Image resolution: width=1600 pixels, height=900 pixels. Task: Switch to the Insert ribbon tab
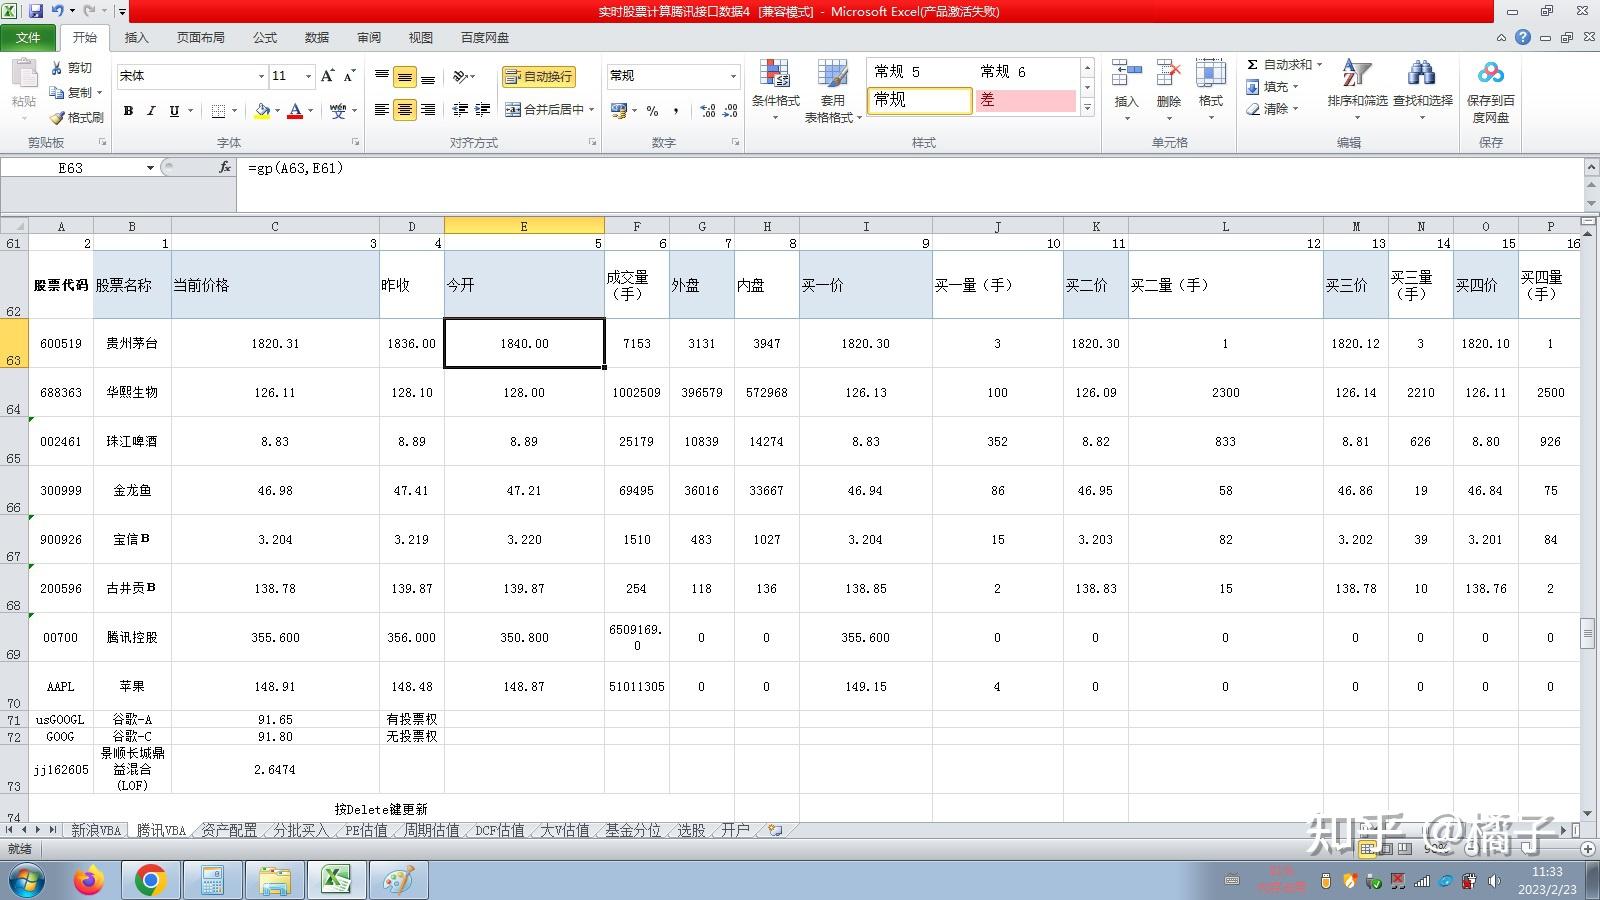[136, 38]
